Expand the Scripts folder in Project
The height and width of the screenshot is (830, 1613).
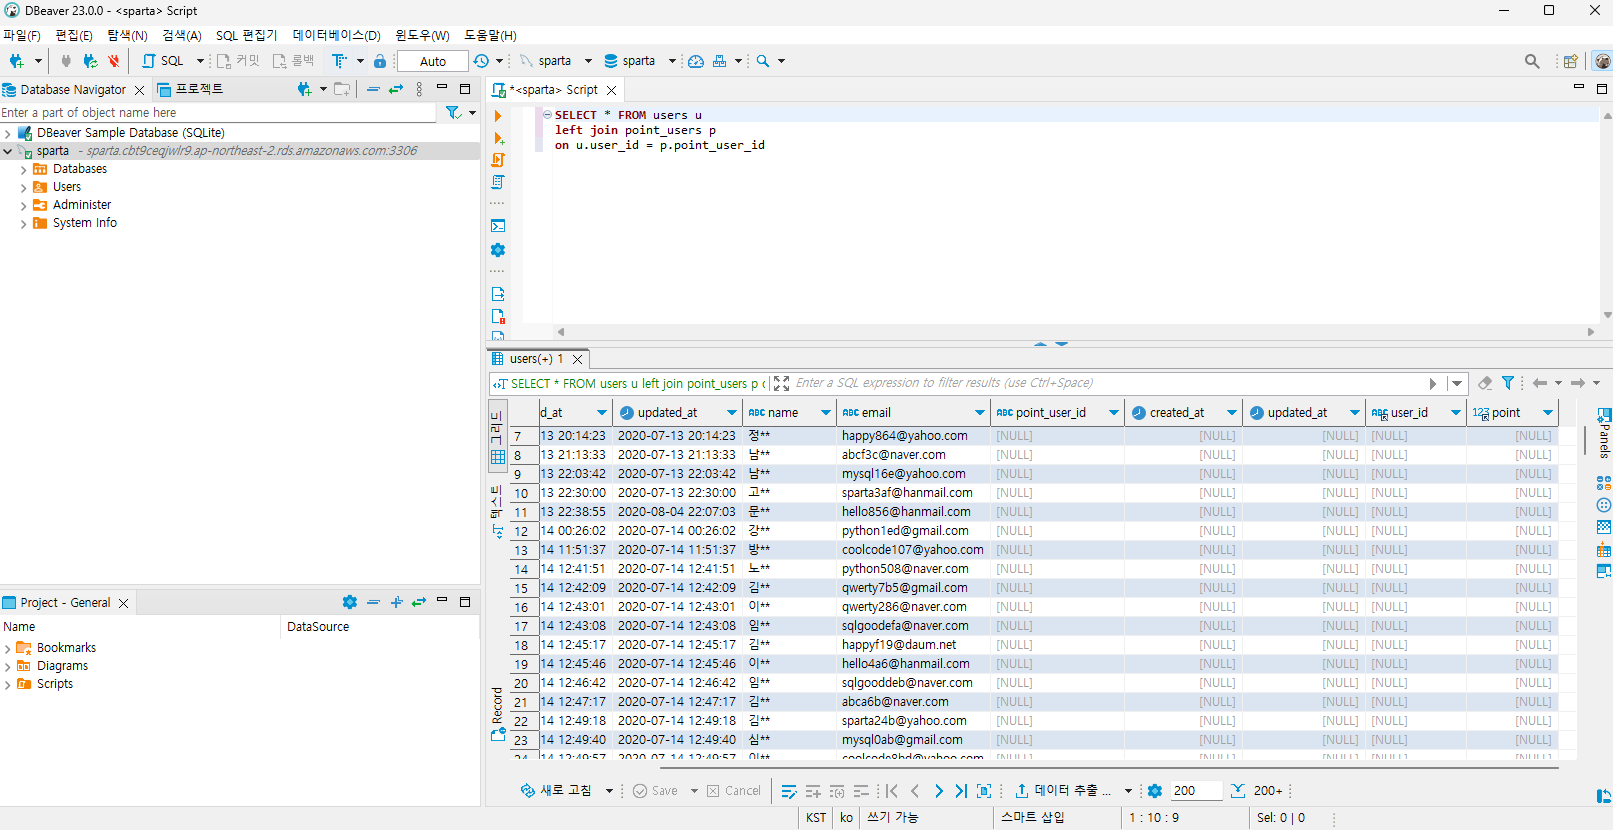[8, 685]
